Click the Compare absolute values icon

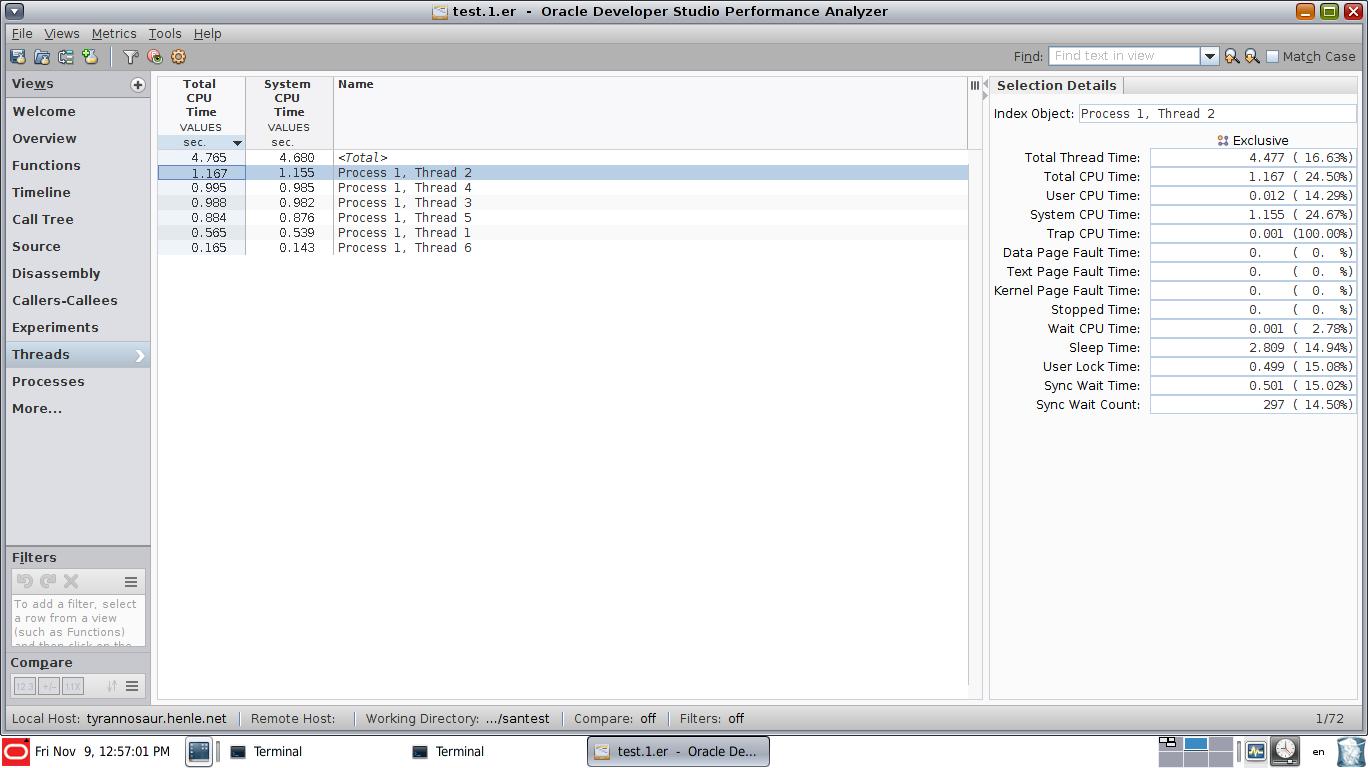pyautogui.click(x=24, y=686)
